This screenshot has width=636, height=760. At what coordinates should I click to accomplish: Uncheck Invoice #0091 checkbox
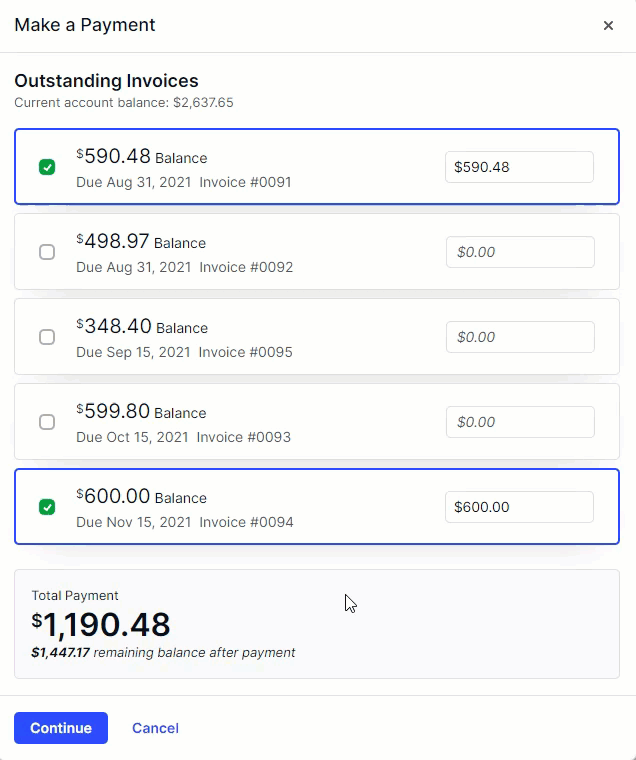pyautogui.click(x=47, y=167)
